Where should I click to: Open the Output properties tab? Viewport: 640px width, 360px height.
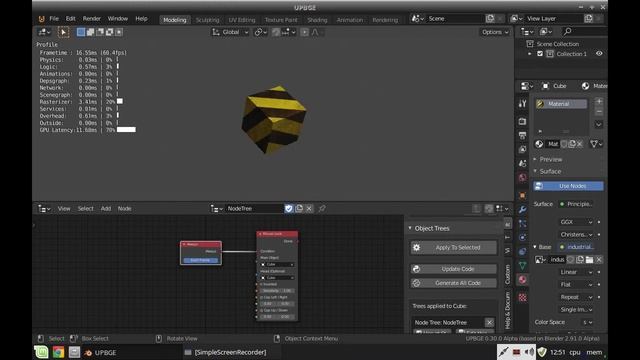(522, 135)
